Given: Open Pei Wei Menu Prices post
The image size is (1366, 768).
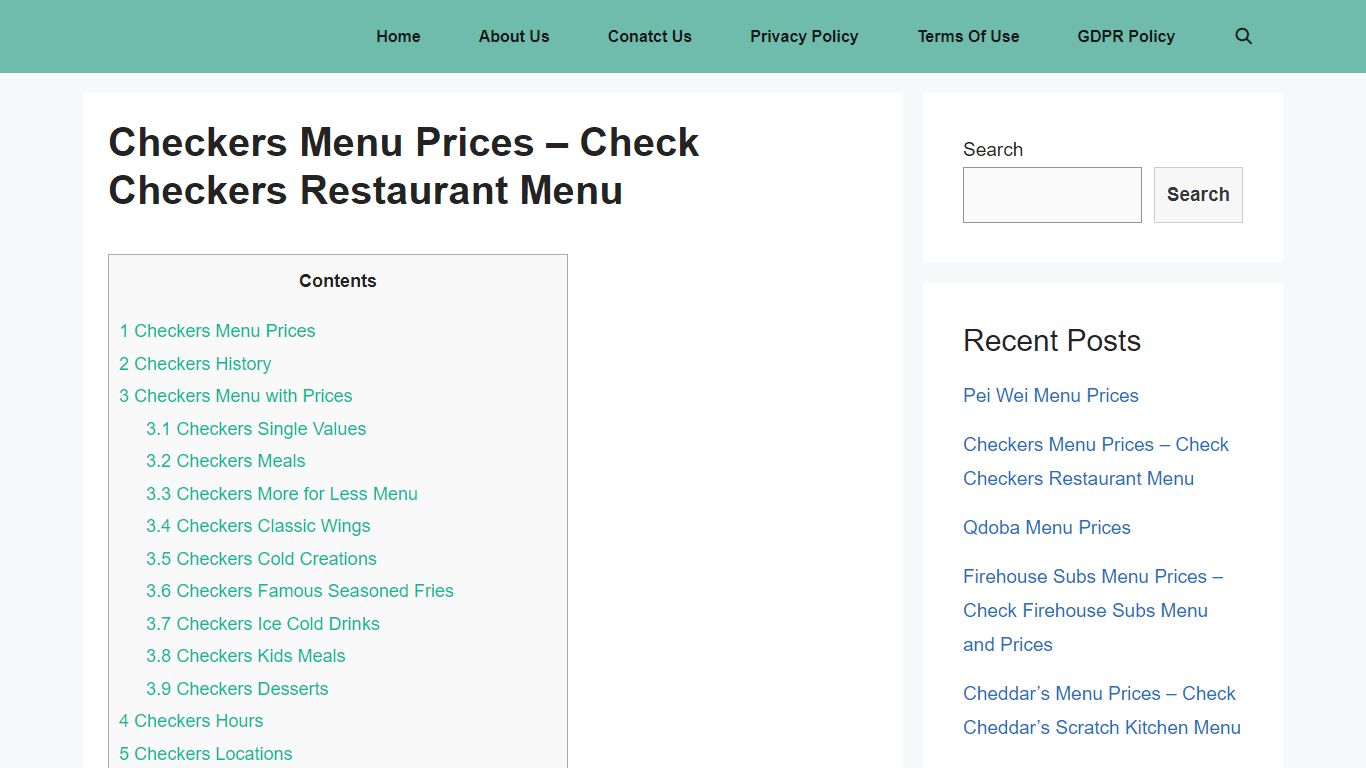Looking at the screenshot, I should [x=1051, y=395].
